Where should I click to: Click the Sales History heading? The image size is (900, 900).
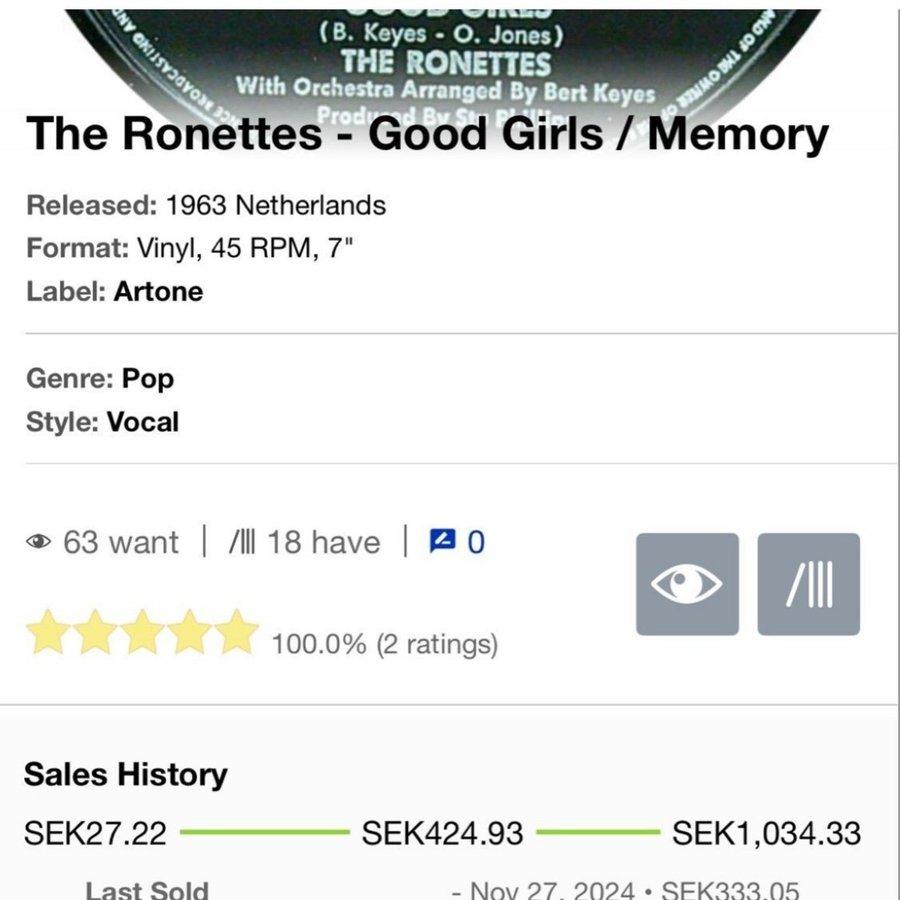[126, 774]
